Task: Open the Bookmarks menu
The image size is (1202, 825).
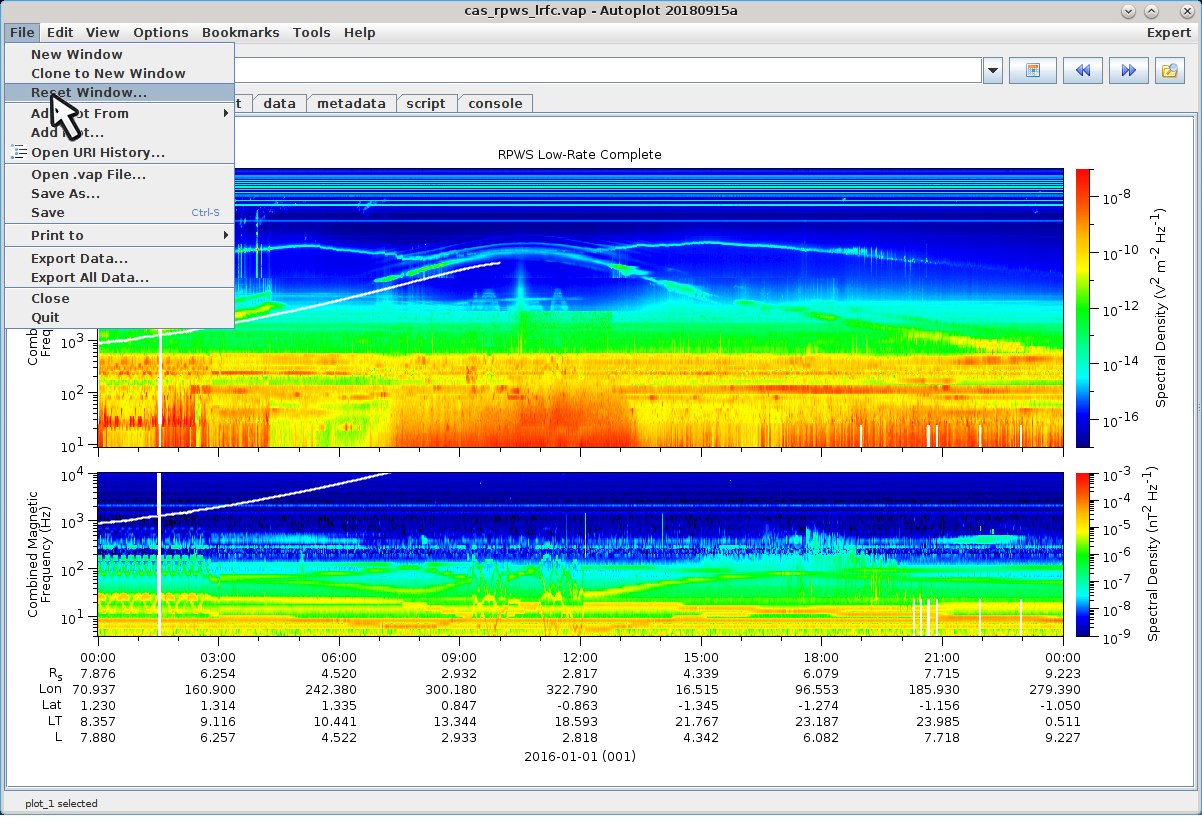Action: point(240,32)
